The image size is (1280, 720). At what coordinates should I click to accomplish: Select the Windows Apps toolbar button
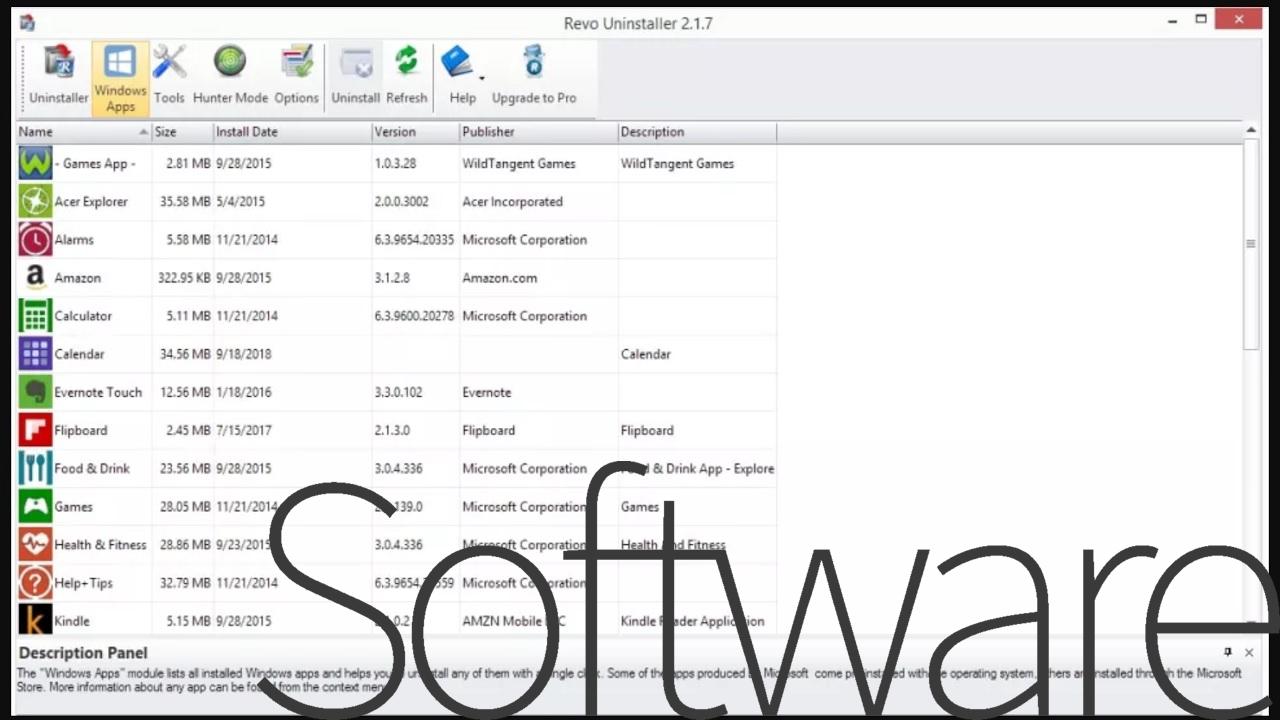point(120,78)
